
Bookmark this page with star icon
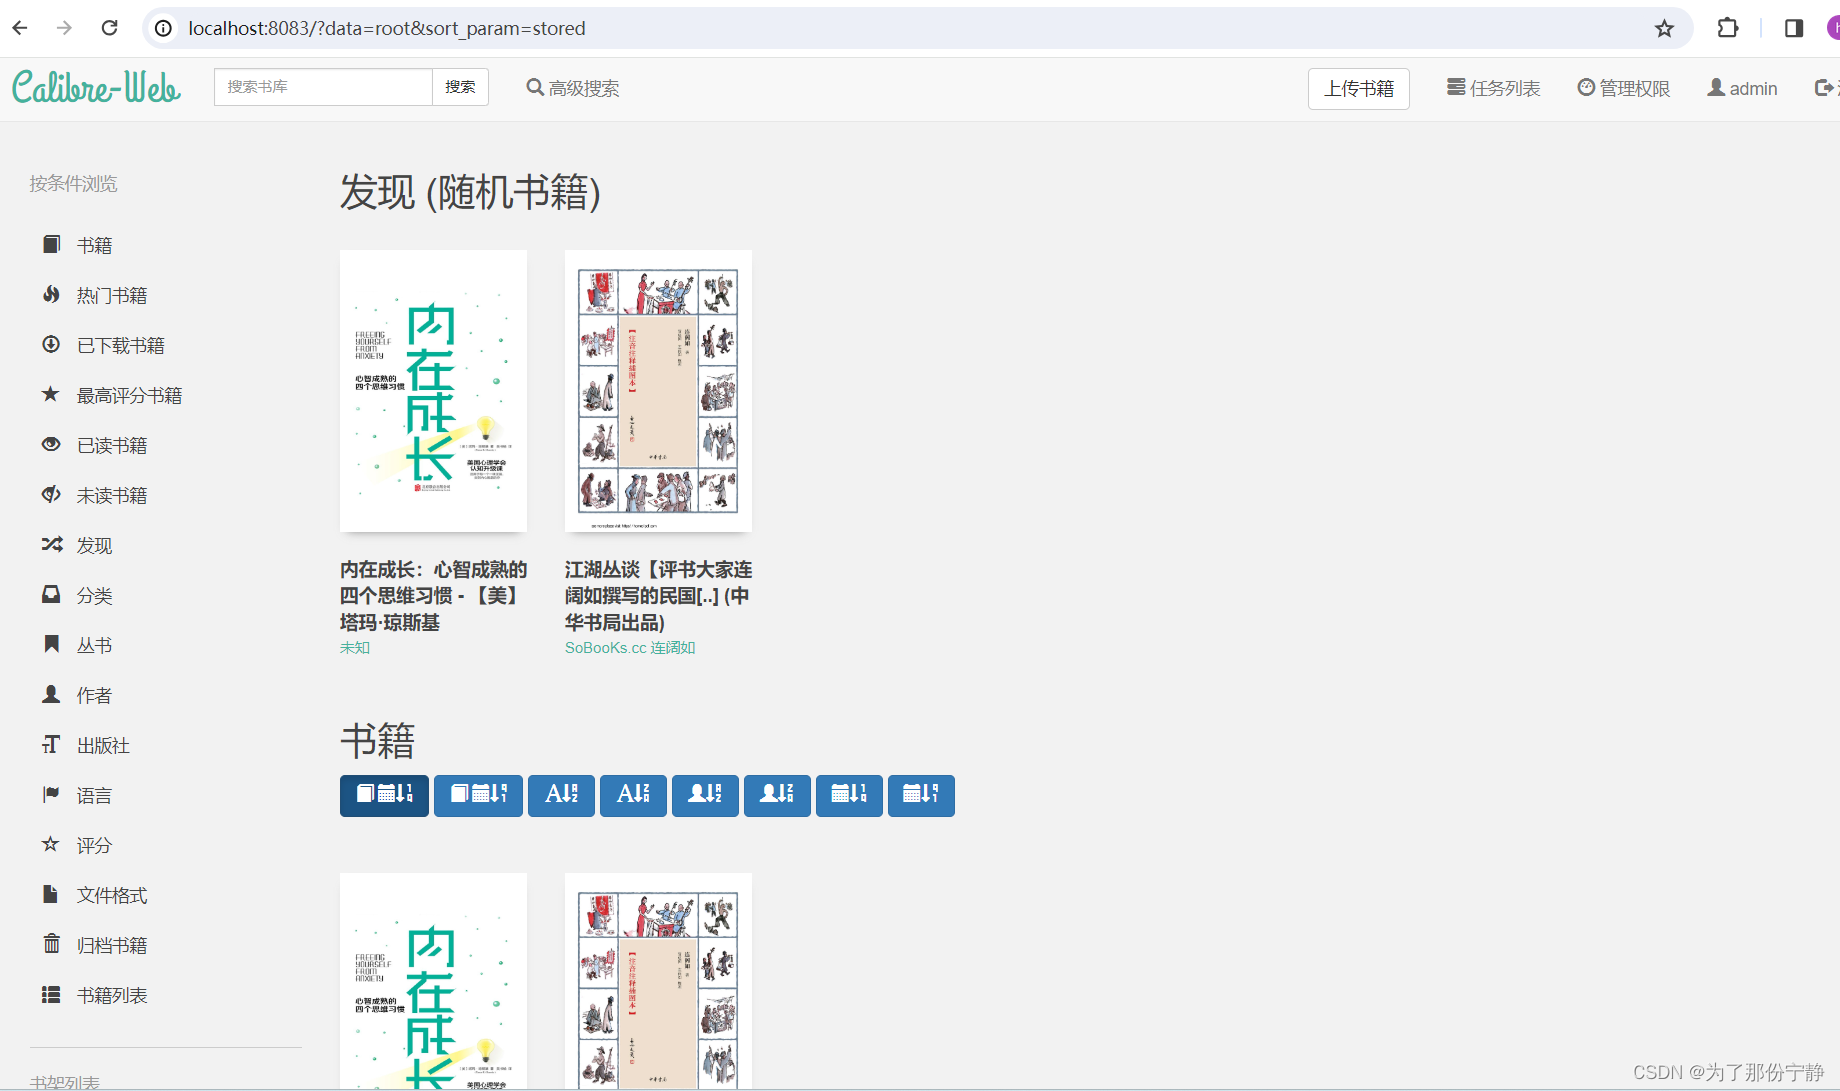pos(1664,28)
